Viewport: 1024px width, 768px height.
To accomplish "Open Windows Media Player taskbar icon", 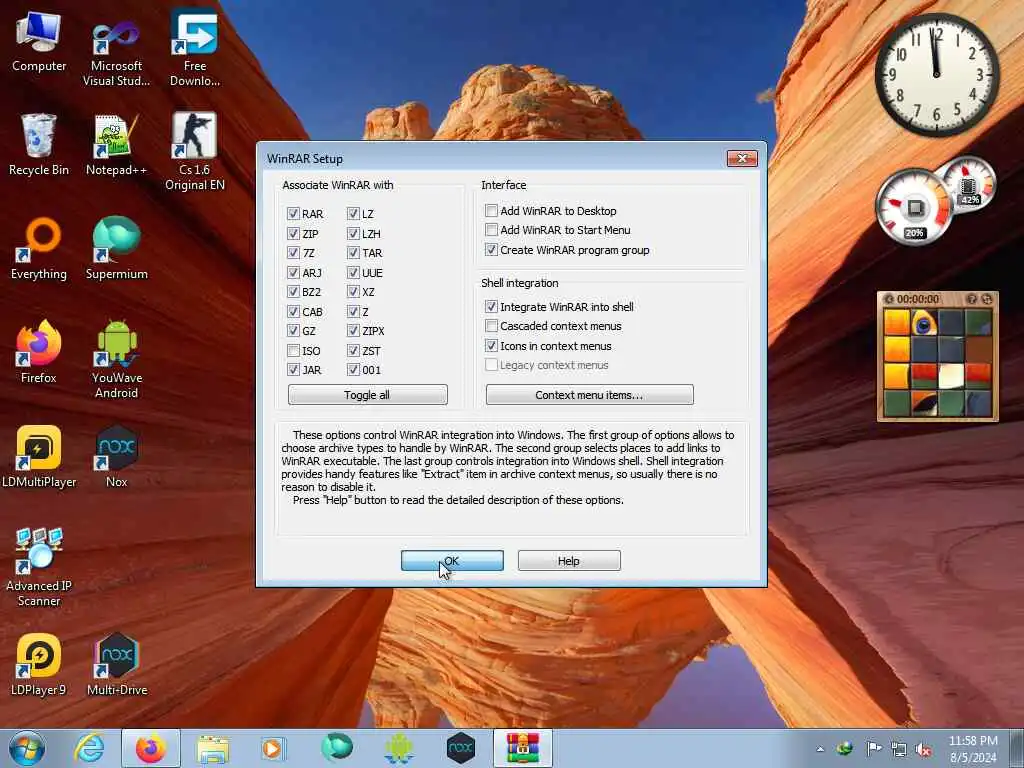I will [273, 748].
